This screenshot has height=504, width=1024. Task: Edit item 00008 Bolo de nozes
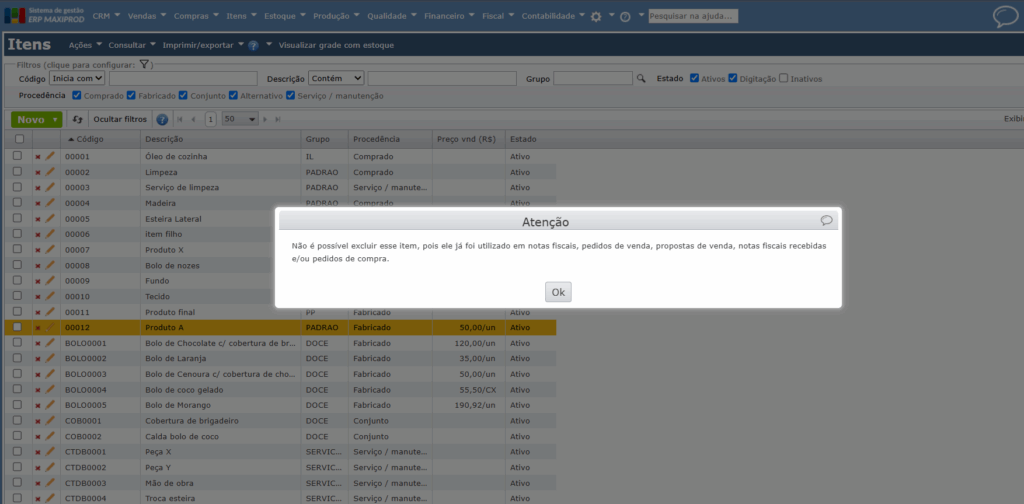pyautogui.click(x=50, y=265)
